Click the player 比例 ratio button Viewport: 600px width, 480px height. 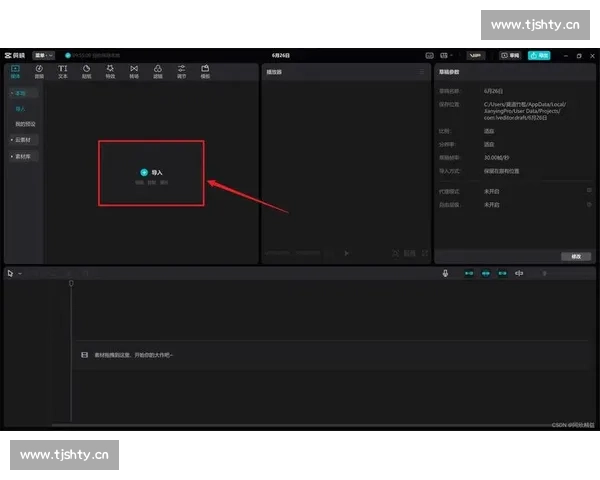click(x=409, y=253)
